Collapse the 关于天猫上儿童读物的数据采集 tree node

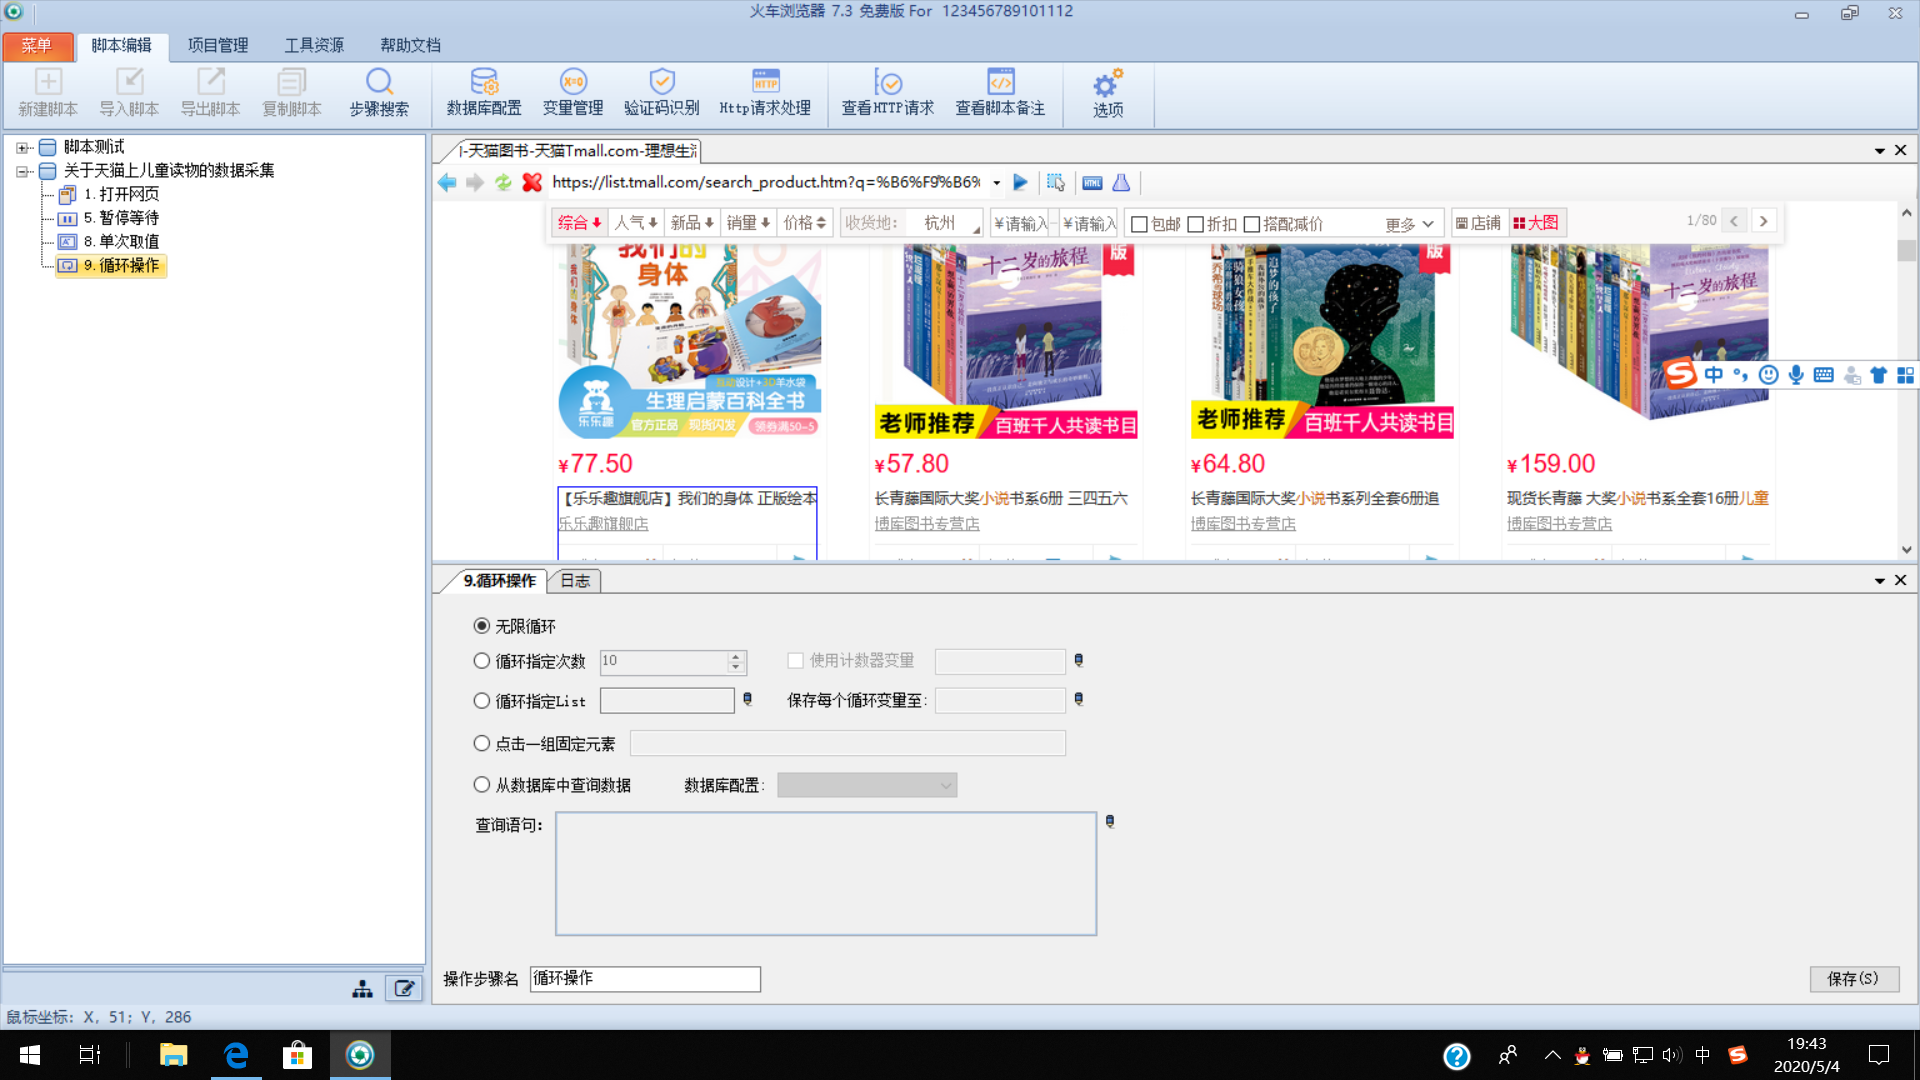coord(22,171)
